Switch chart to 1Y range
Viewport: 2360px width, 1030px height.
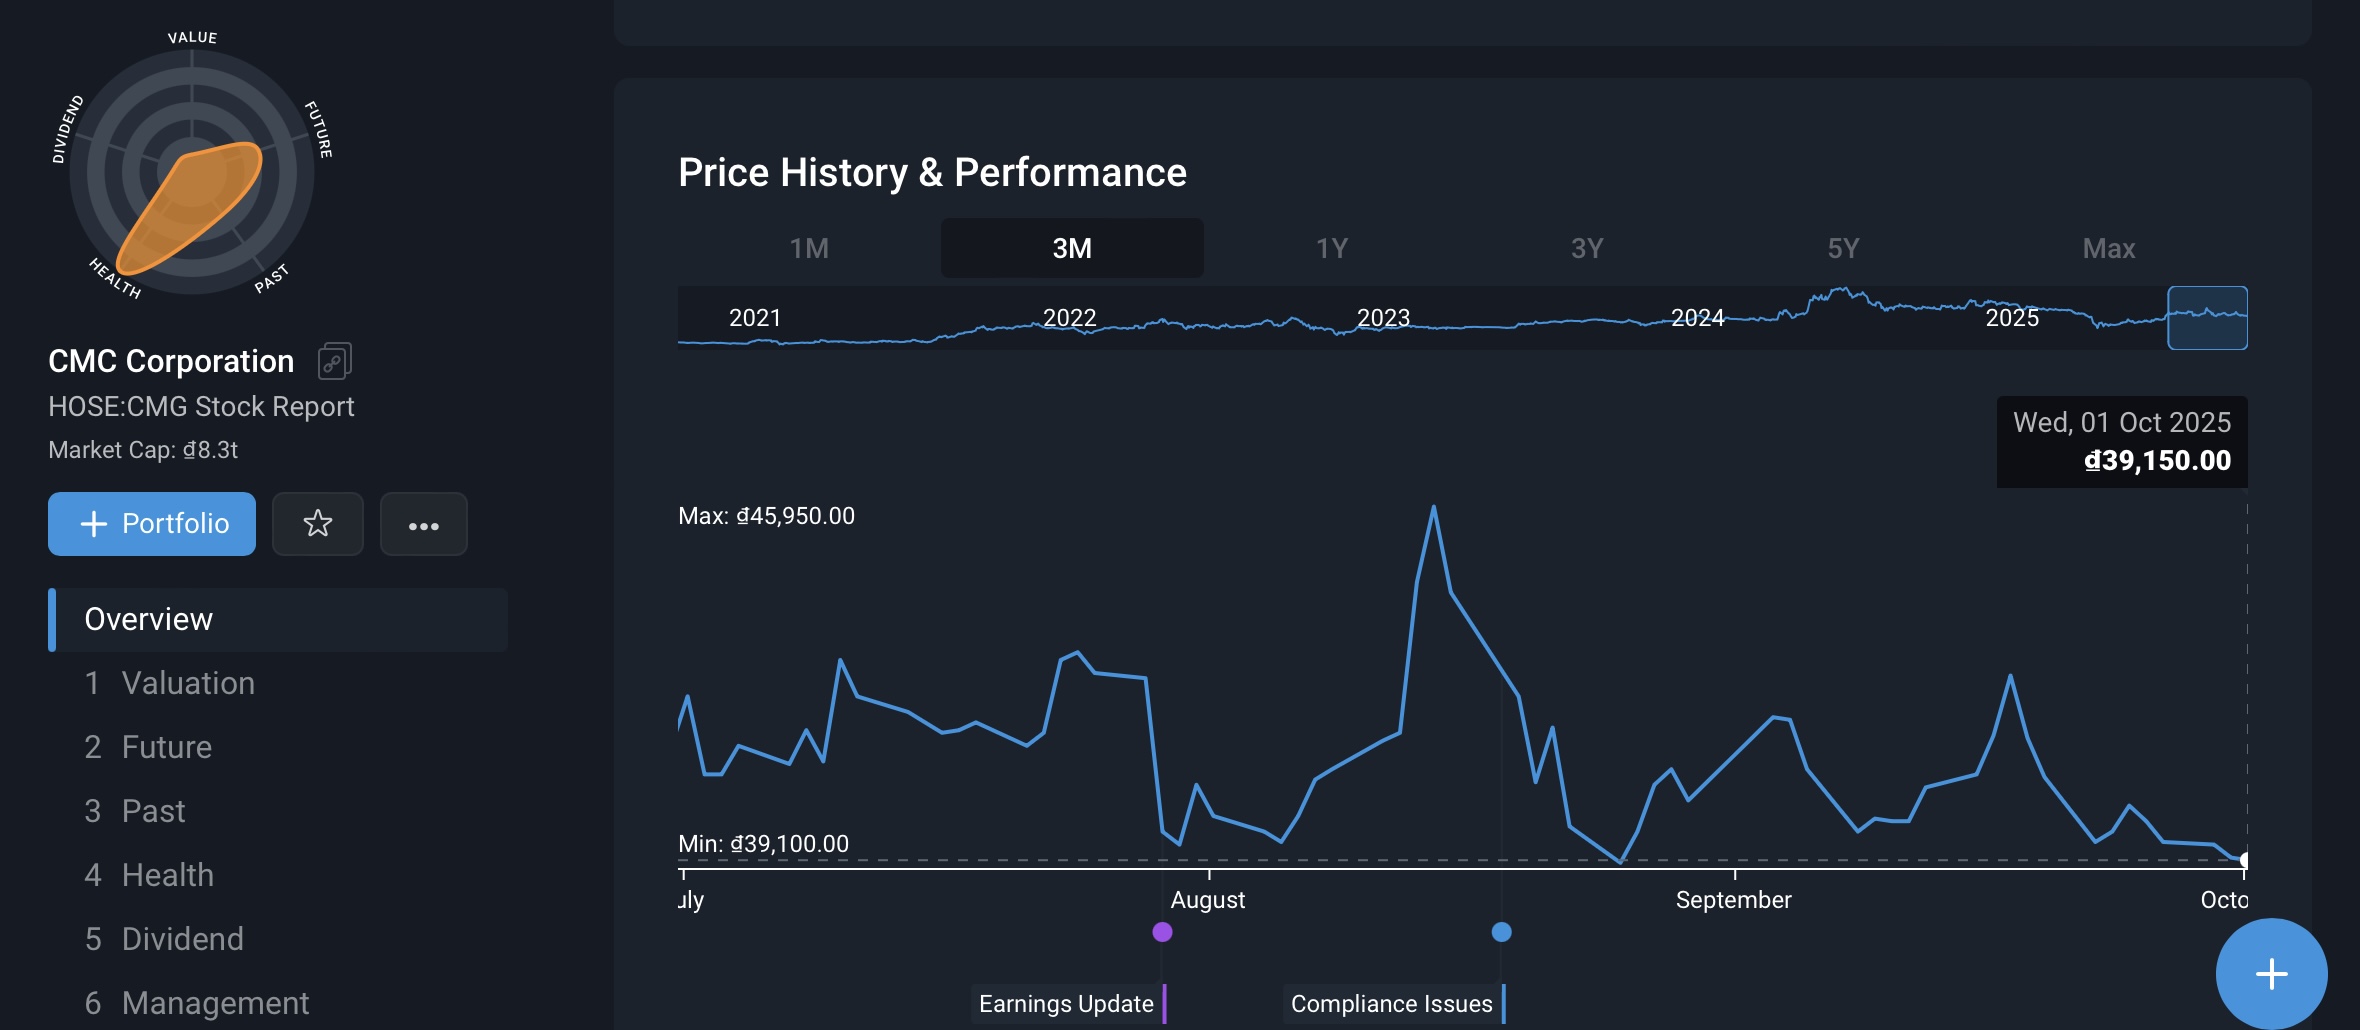[x=1332, y=248]
